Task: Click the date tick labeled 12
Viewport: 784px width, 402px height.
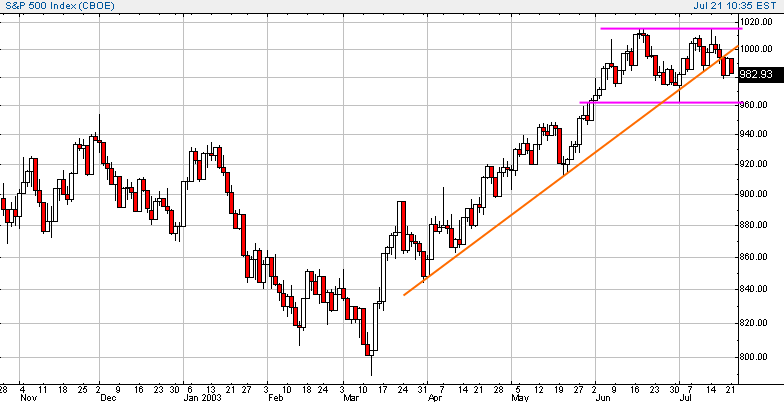Action: (538, 390)
